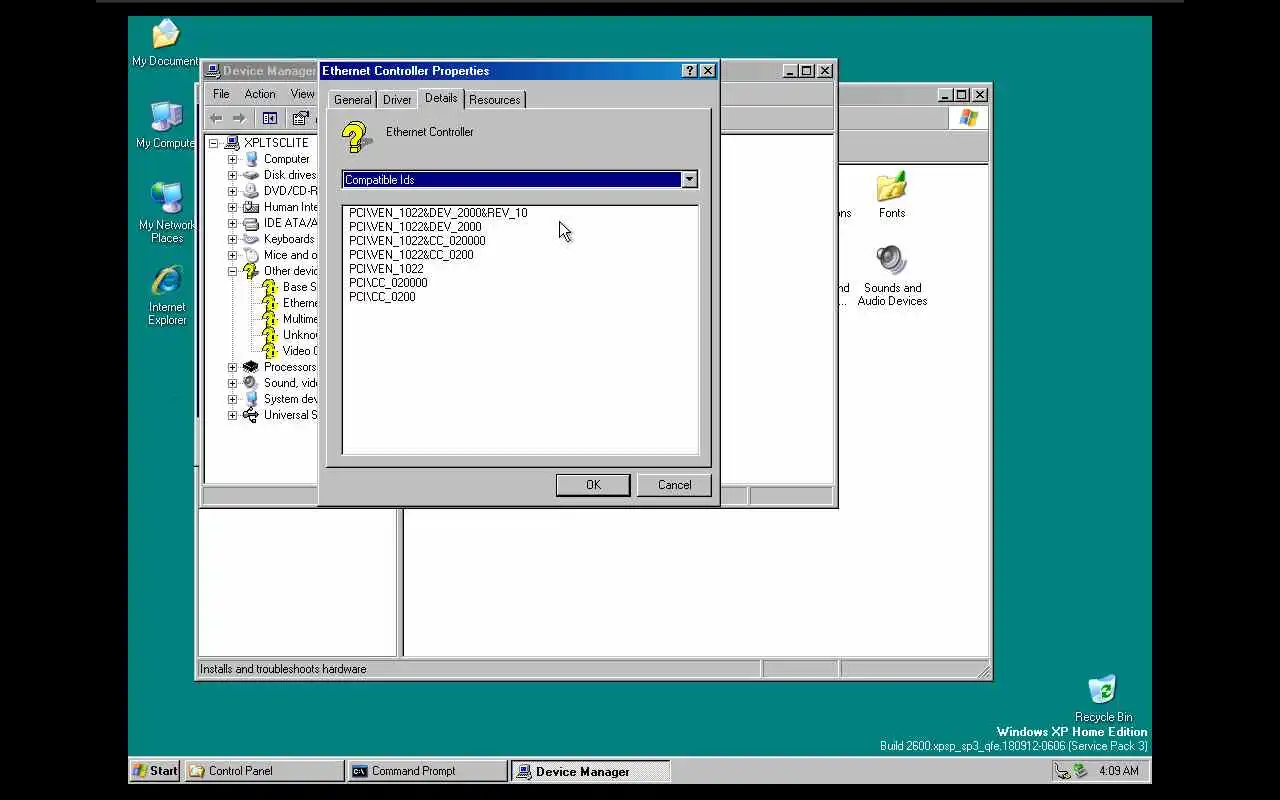Select the PCI\CC_020000 entry
The image size is (1280, 800).
[388, 283]
